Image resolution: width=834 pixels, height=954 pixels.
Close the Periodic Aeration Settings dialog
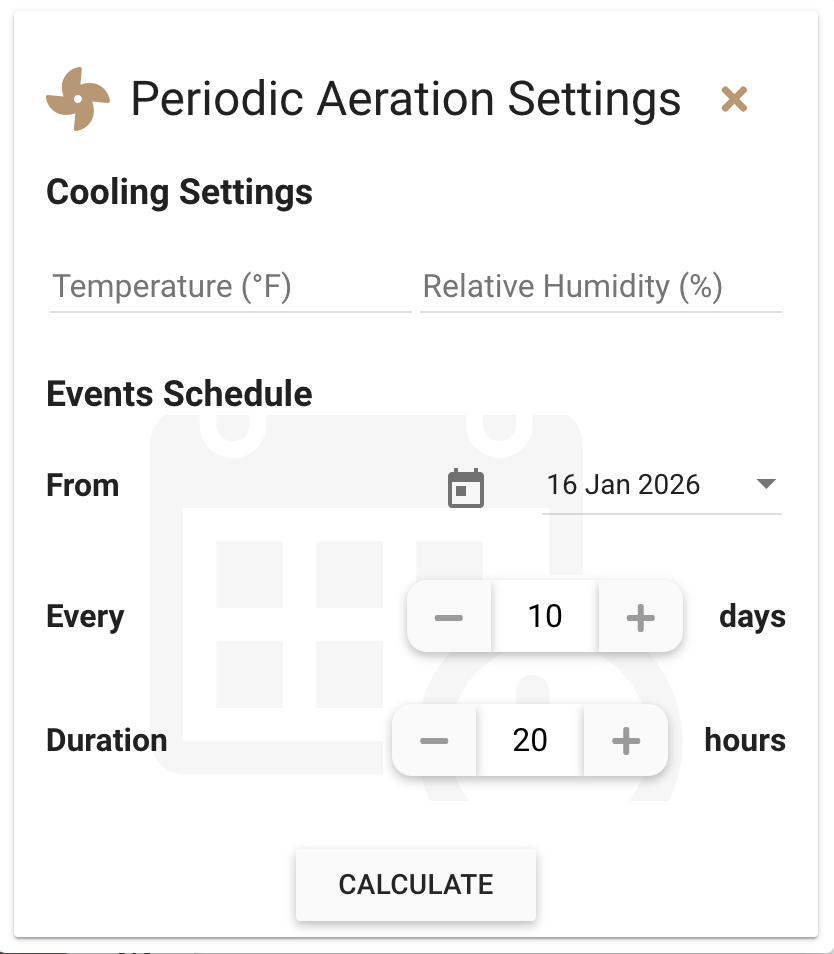point(734,99)
